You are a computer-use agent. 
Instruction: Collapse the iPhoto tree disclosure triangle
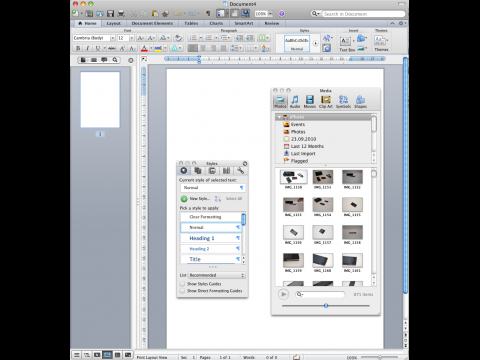click(x=279, y=117)
